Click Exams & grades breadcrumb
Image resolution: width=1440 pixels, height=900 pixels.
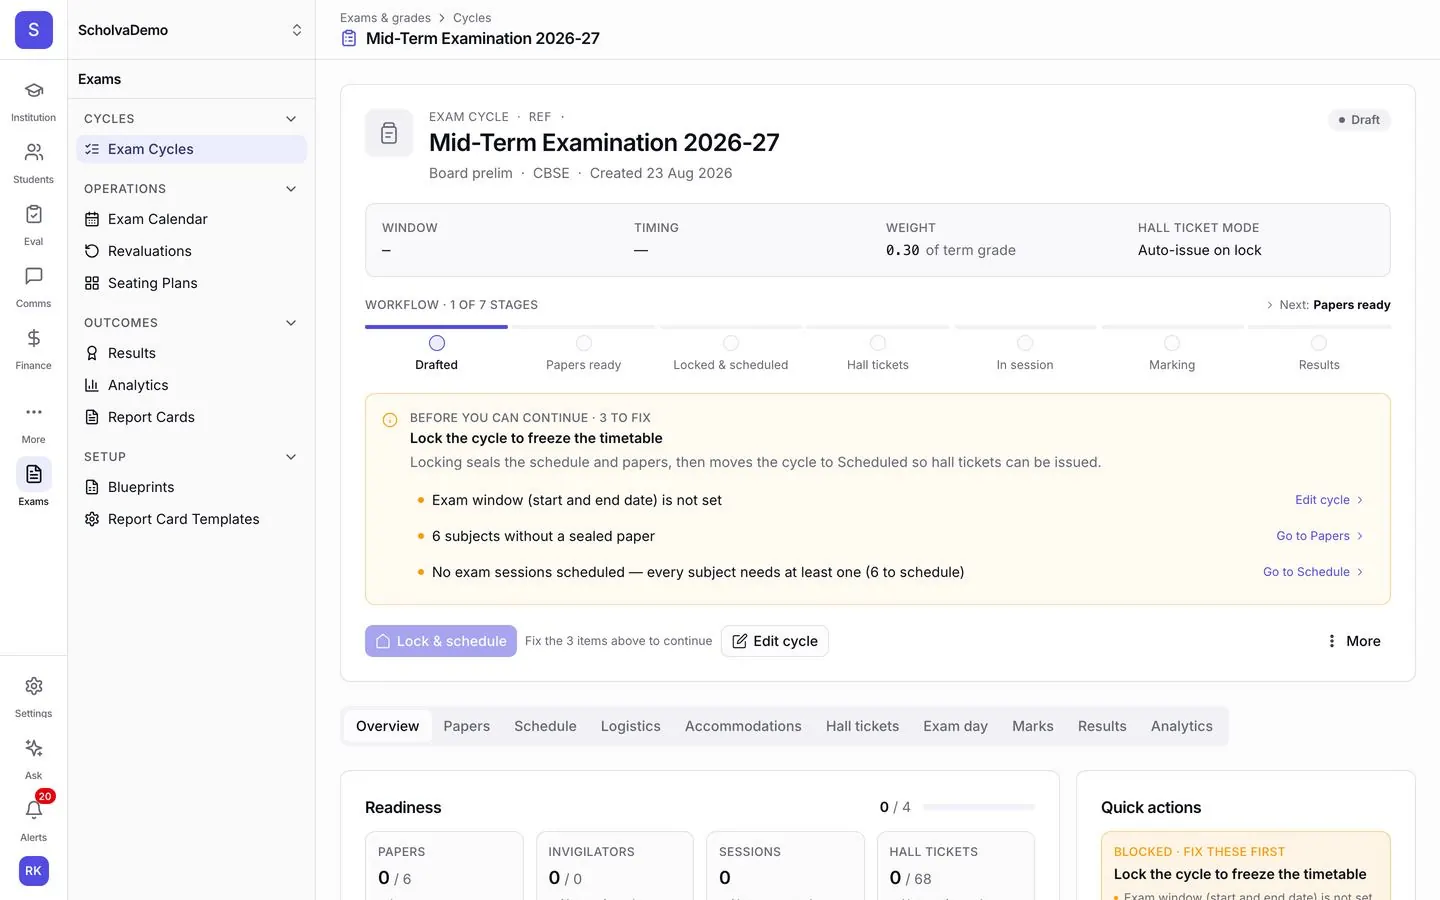(x=385, y=18)
